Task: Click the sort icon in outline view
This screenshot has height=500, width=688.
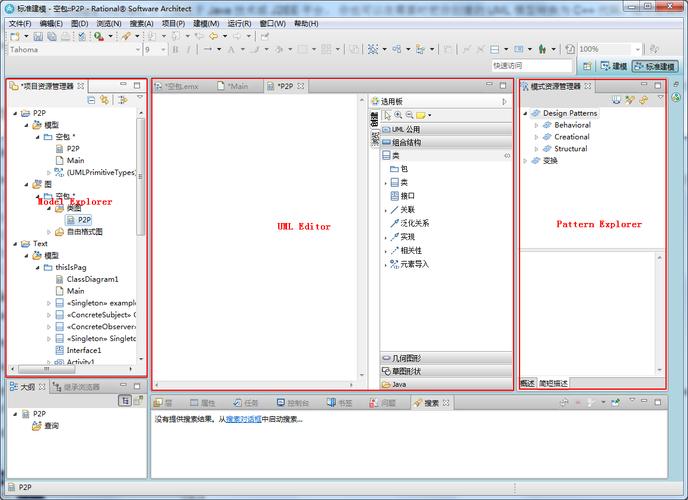Action: click(125, 400)
